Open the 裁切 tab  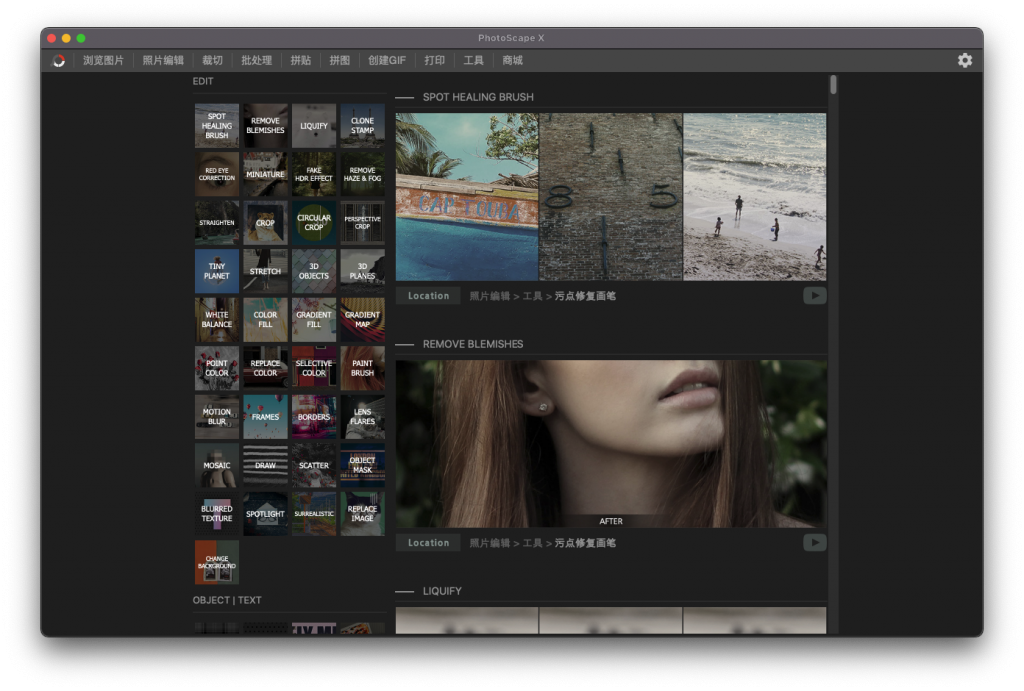[x=212, y=61]
